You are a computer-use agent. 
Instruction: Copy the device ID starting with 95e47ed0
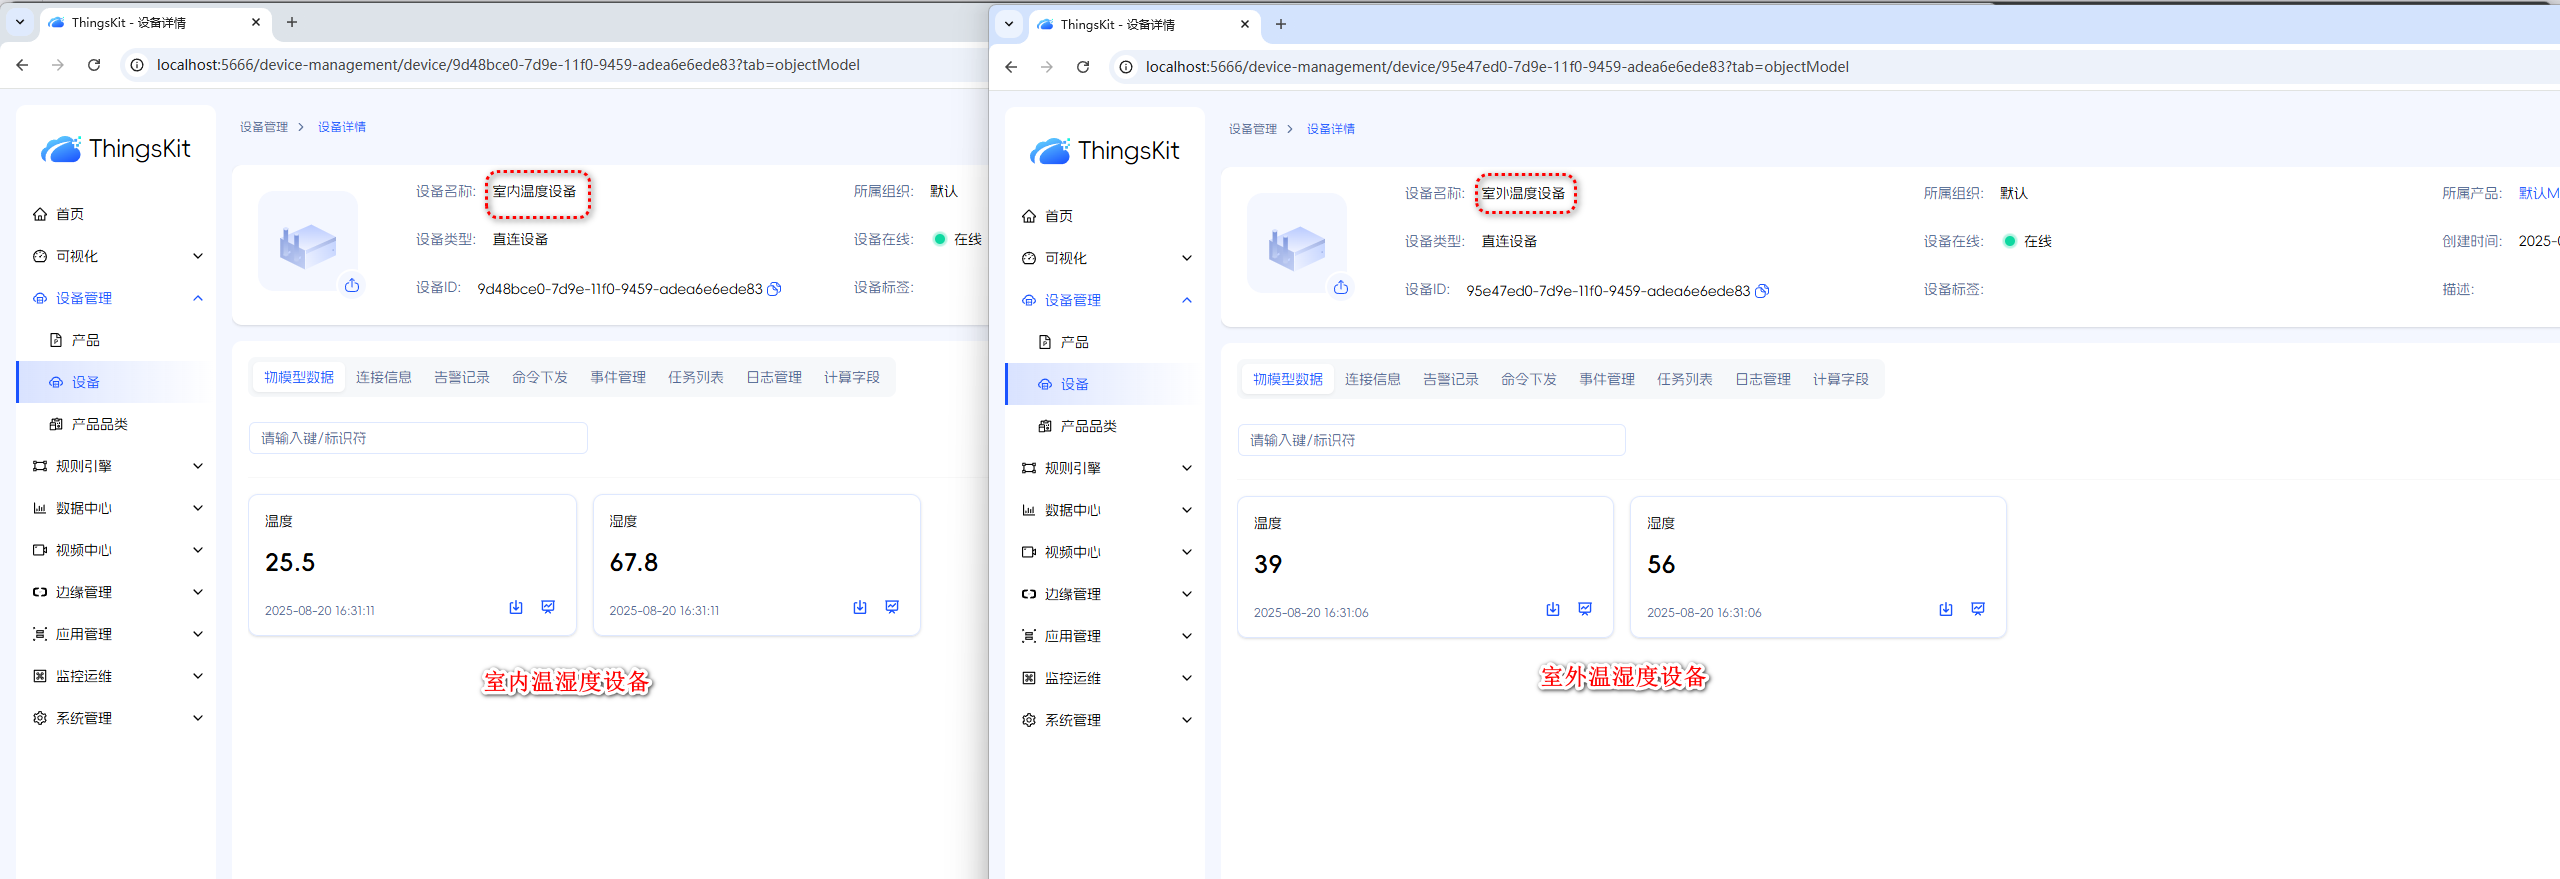point(1762,291)
